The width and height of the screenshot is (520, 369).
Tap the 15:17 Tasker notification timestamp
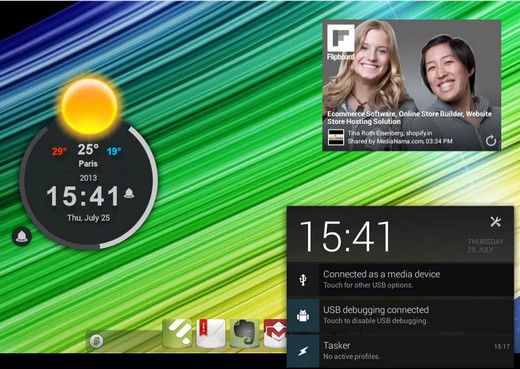[x=501, y=347]
